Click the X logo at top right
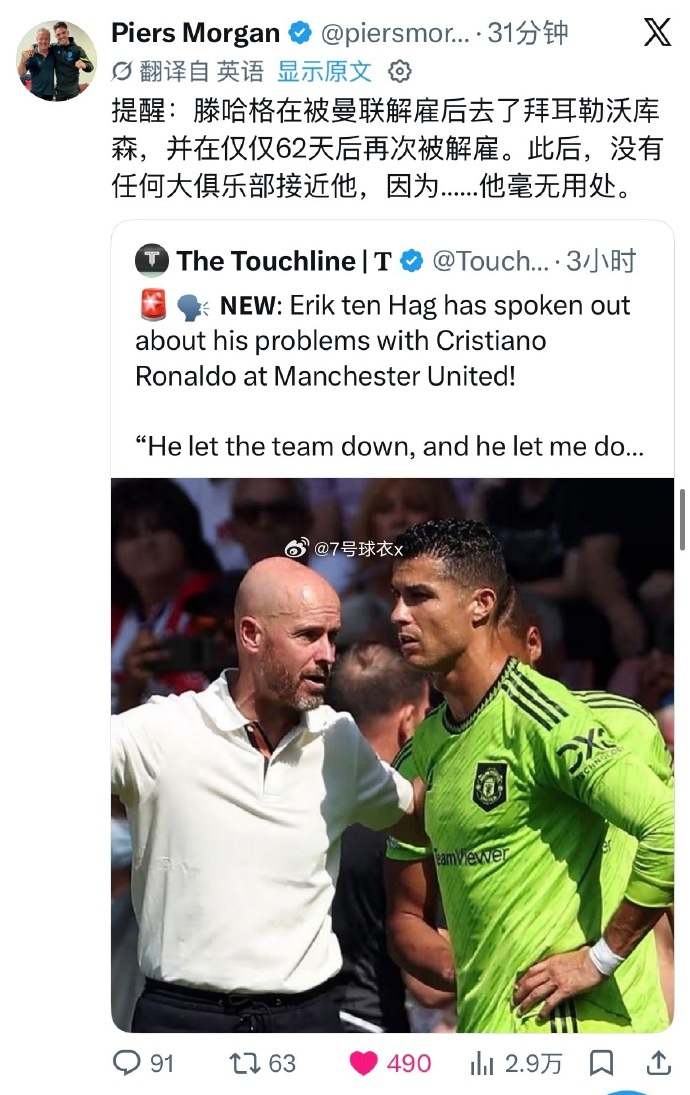 point(657,33)
